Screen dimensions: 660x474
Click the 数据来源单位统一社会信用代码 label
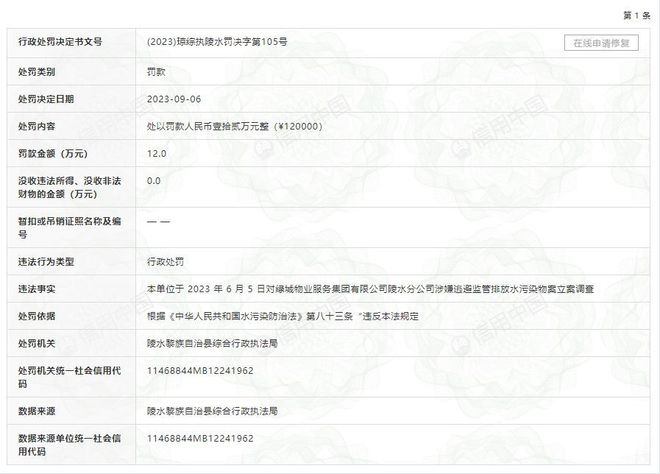click(69, 445)
